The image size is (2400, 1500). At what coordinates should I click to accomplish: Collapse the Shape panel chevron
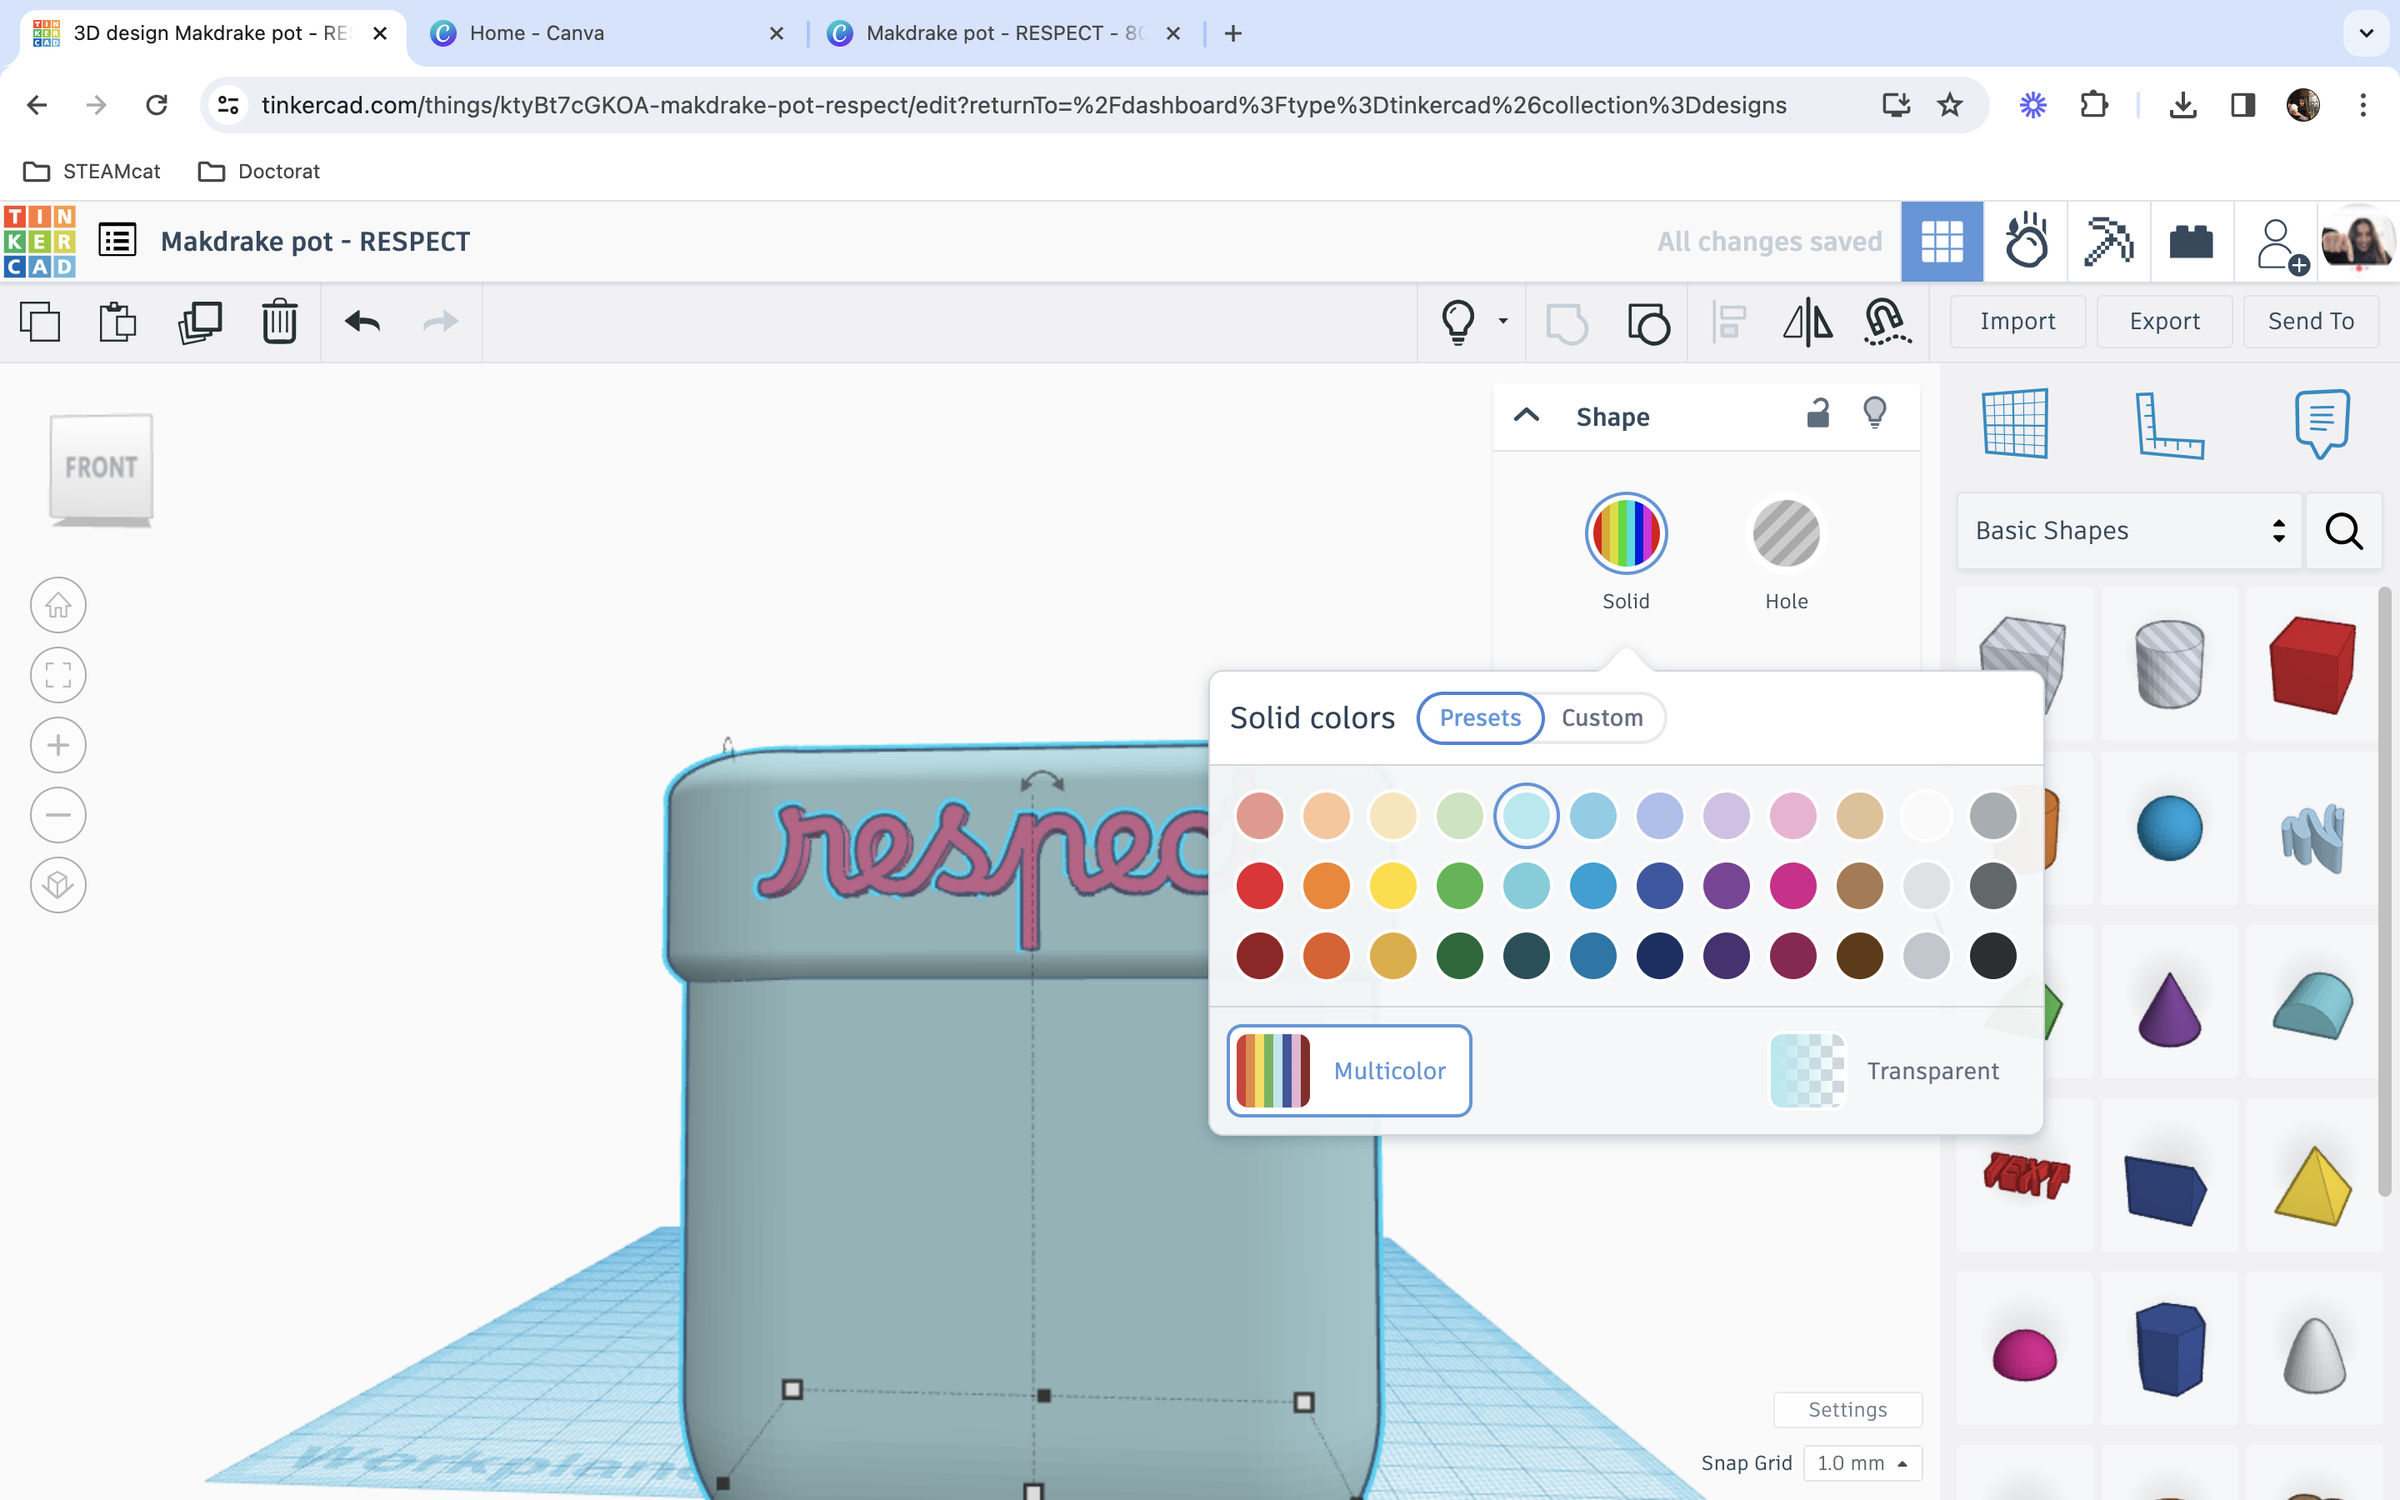(1526, 416)
